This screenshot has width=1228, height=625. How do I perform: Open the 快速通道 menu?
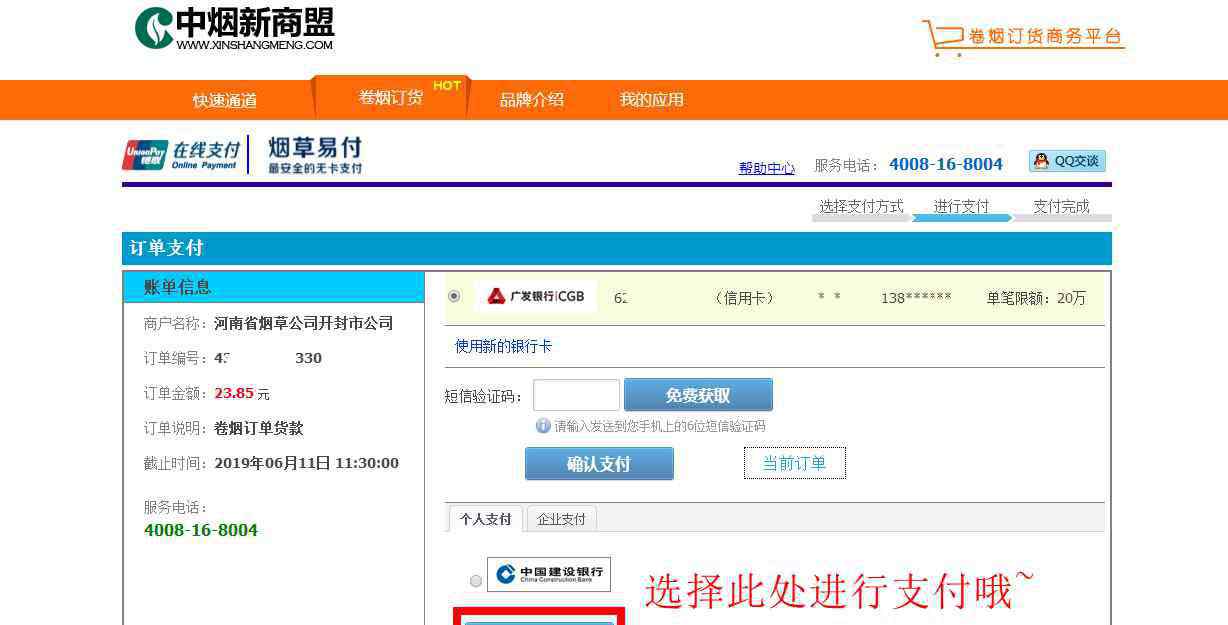pos(225,100)
